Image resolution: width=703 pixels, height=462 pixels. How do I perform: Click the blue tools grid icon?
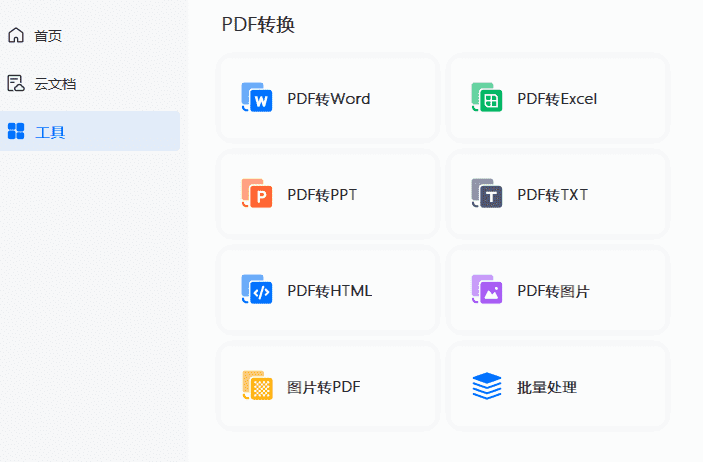pos(16,131)
